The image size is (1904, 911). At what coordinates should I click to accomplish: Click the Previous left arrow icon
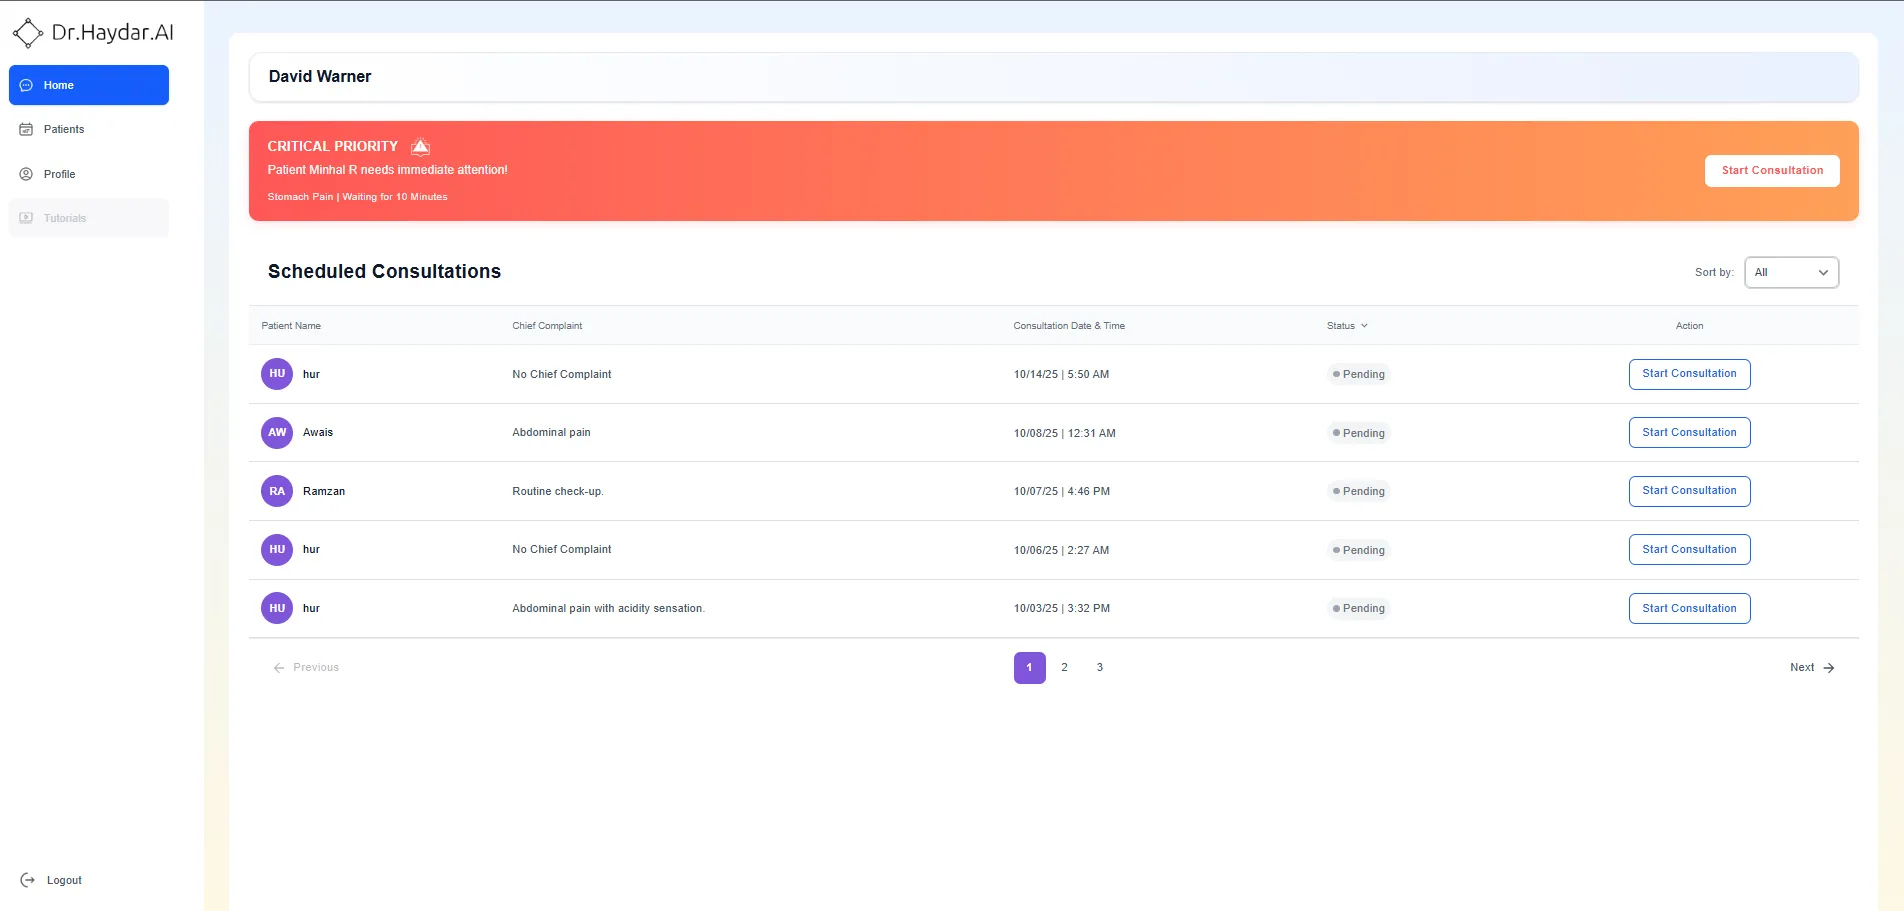pyautogui.click(x=279, y=668)
